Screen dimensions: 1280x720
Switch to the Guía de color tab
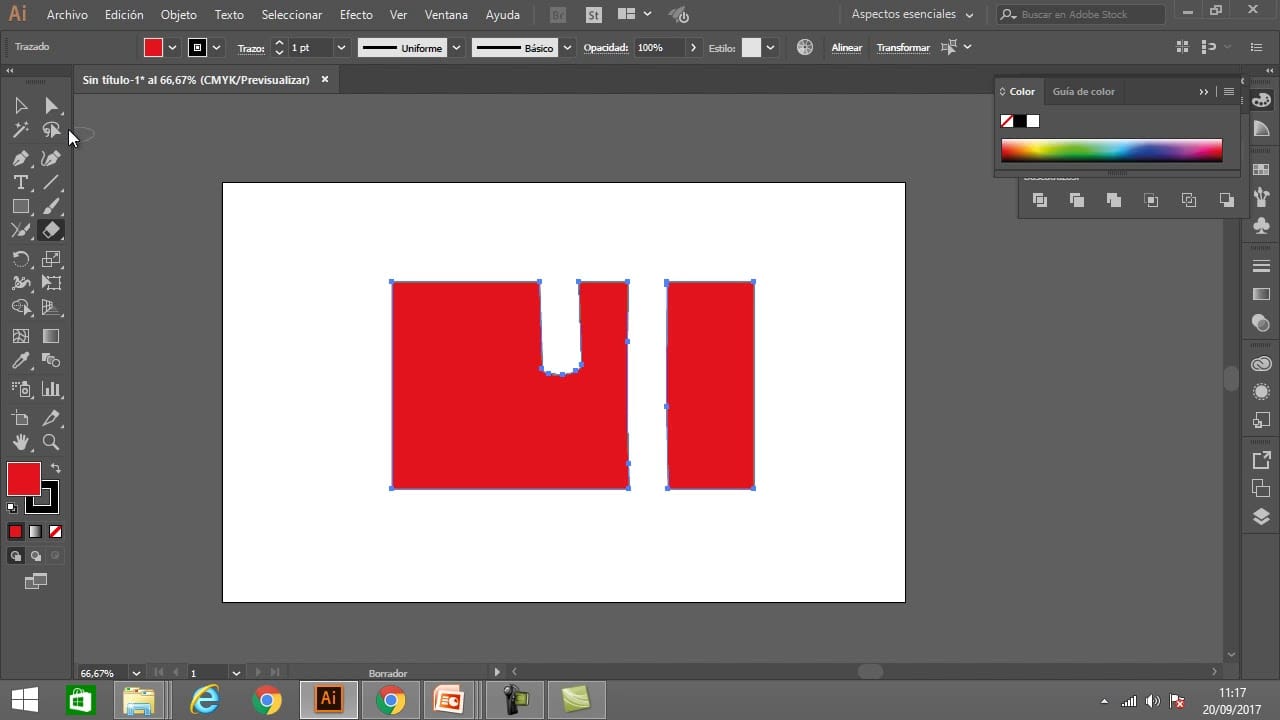(1083, 91)
